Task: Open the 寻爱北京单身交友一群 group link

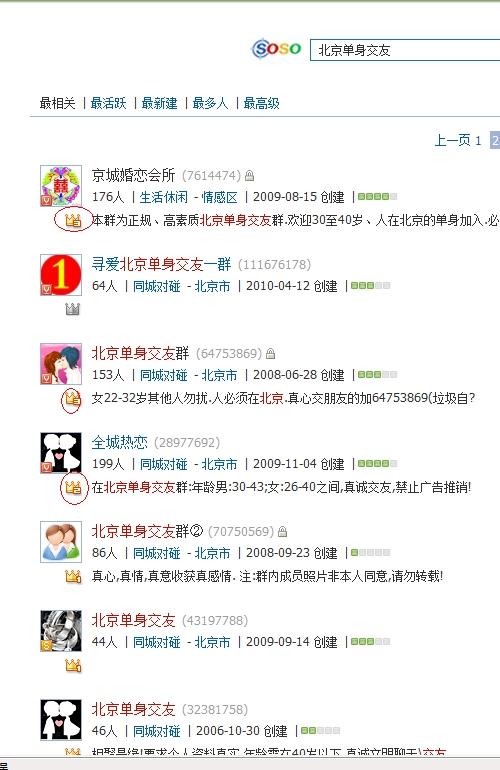Action: 161,264
